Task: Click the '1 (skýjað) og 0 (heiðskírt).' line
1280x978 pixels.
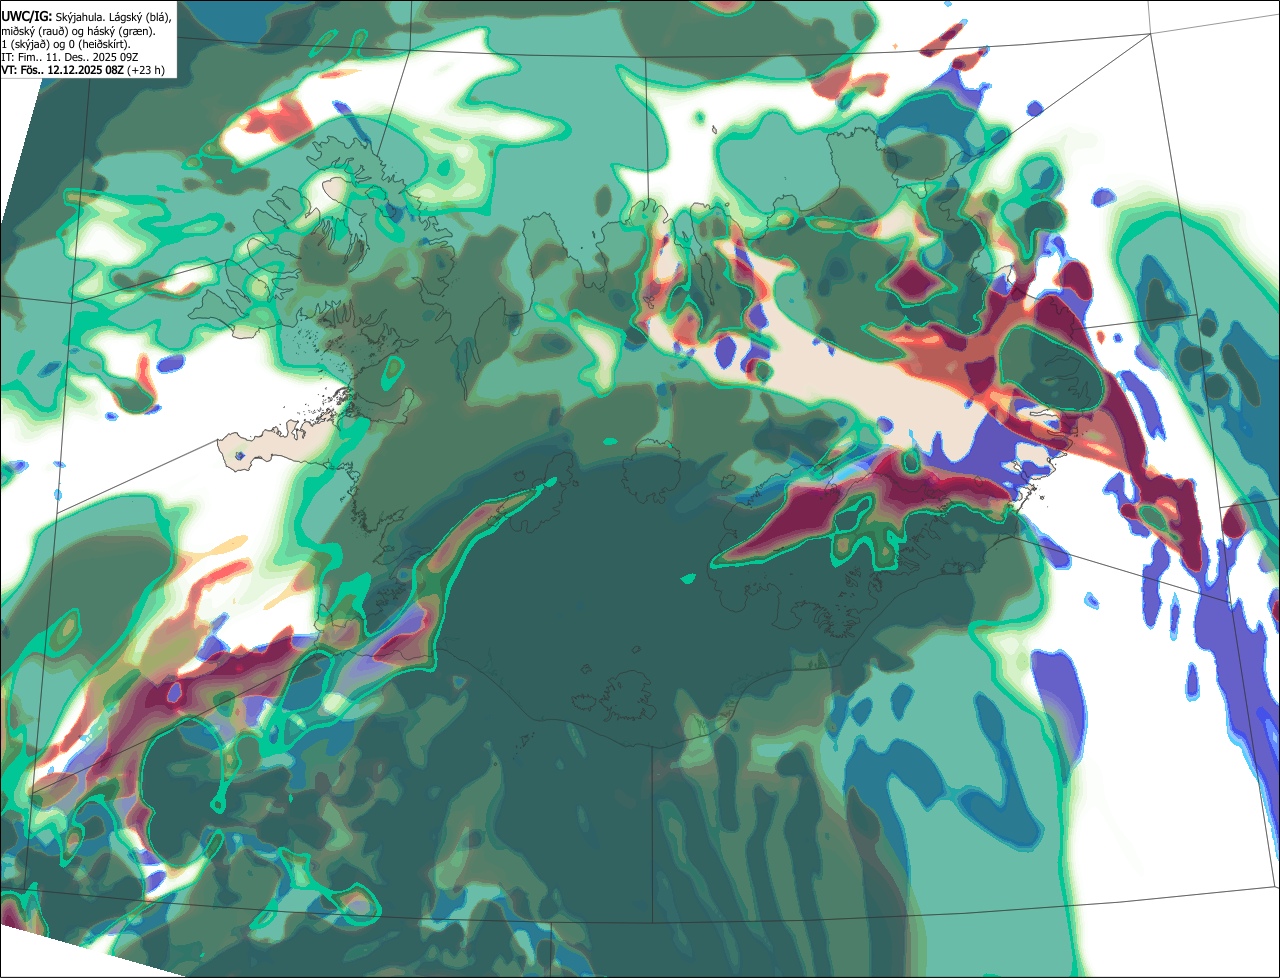Action: [x=66, y=44]
